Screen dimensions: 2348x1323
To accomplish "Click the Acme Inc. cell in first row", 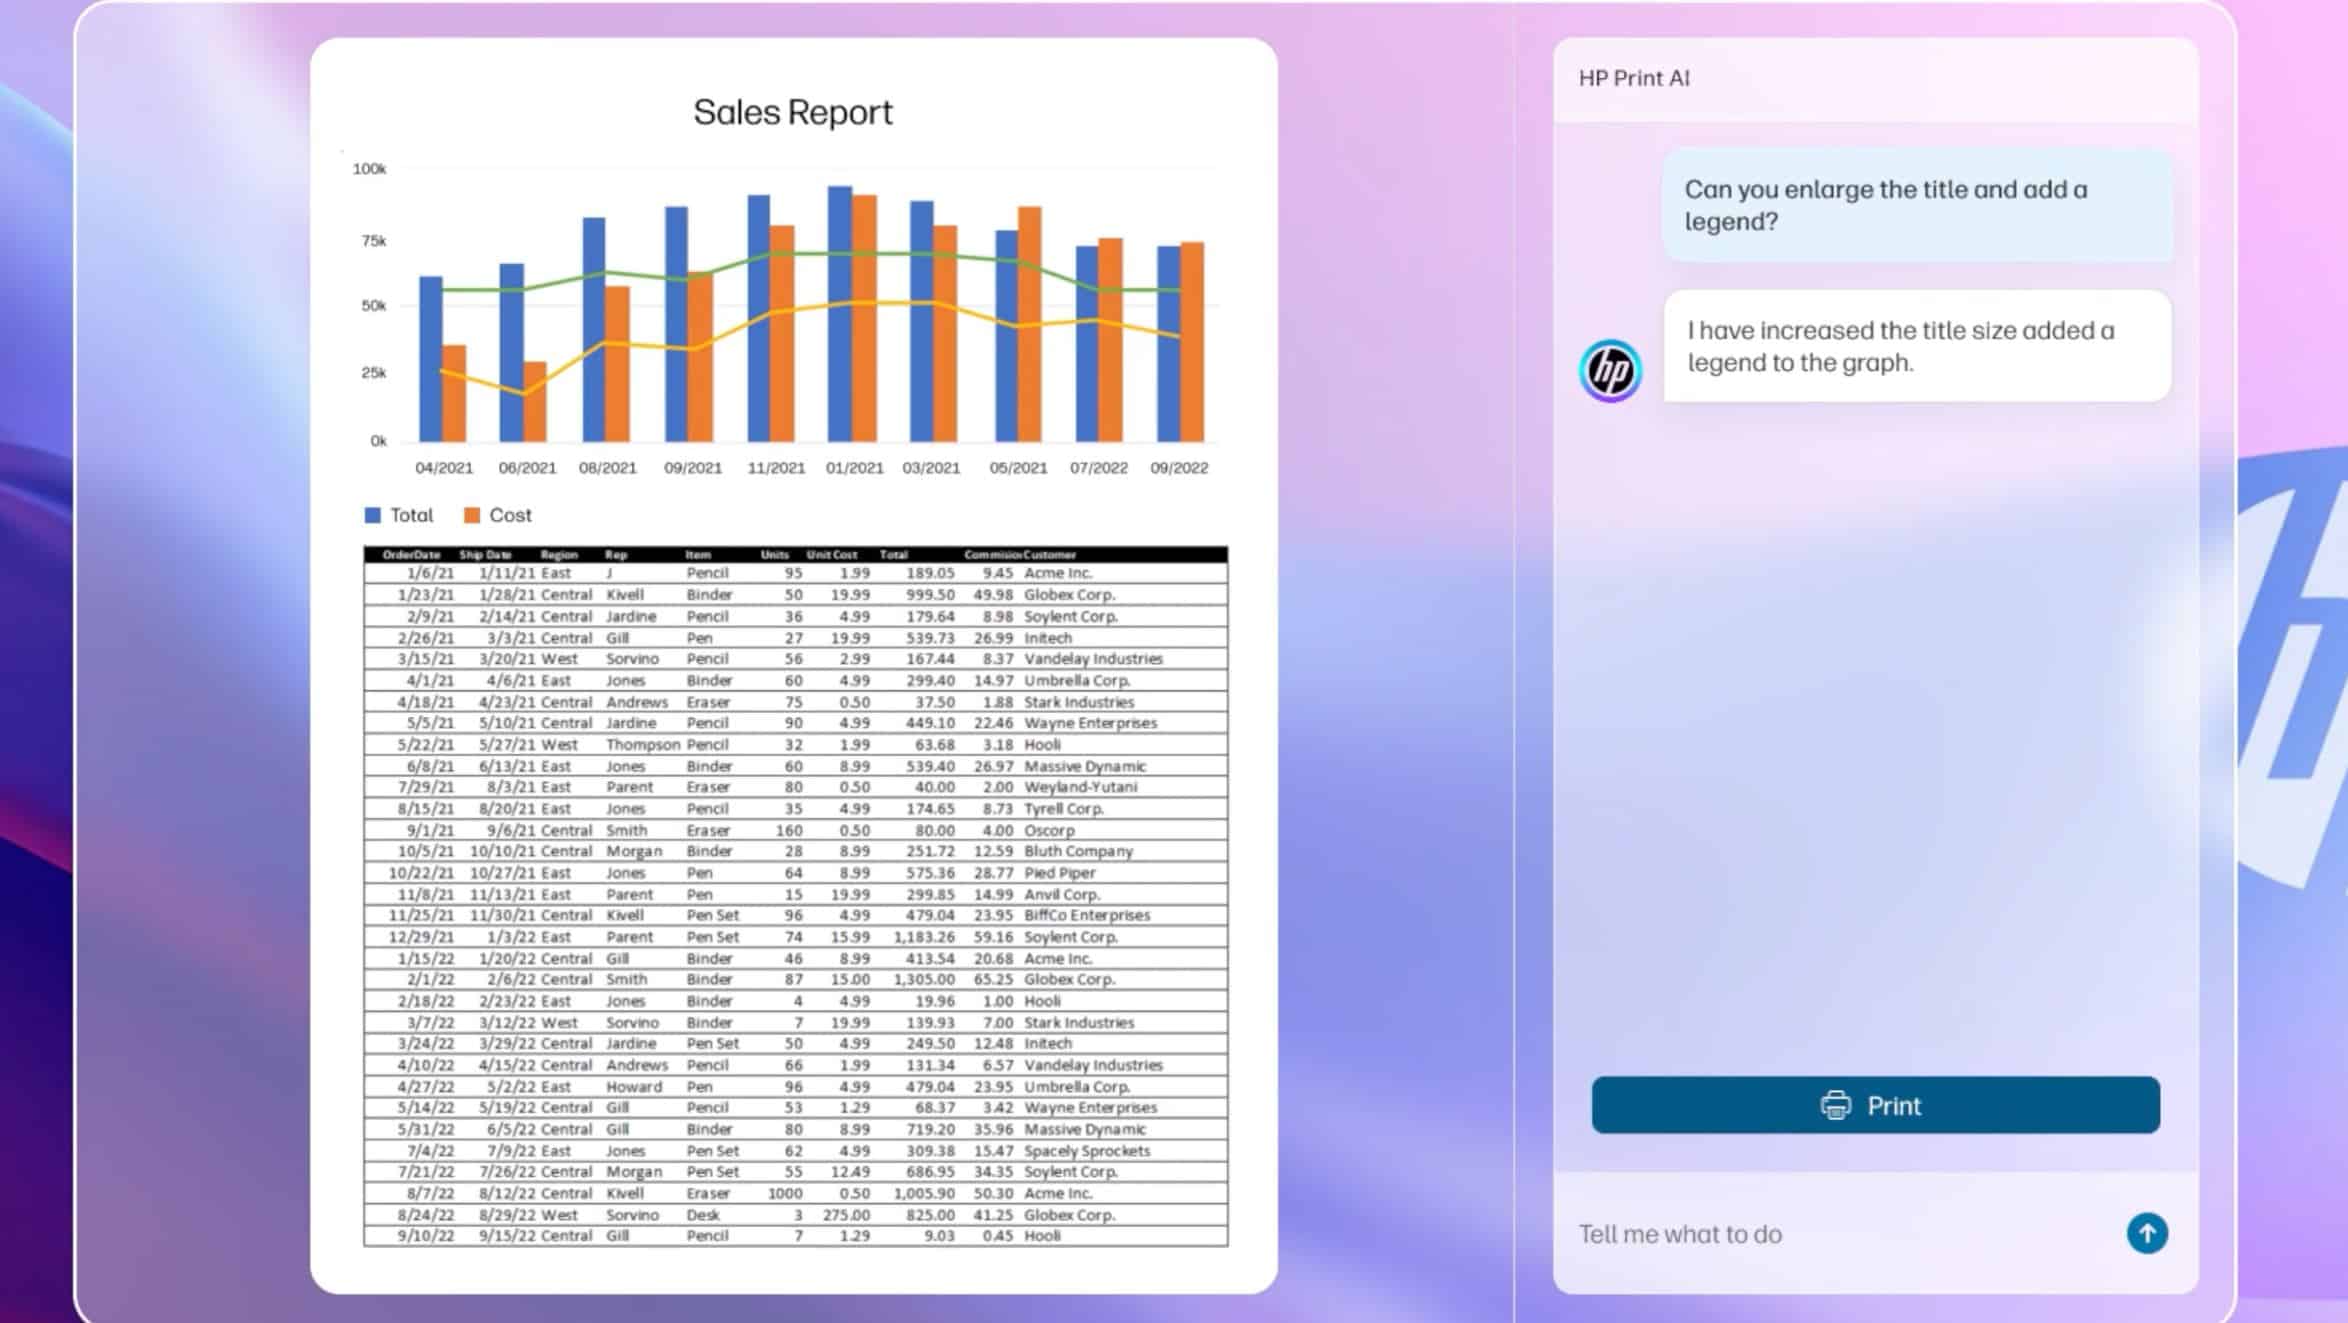I will (x=1057, y=573).
